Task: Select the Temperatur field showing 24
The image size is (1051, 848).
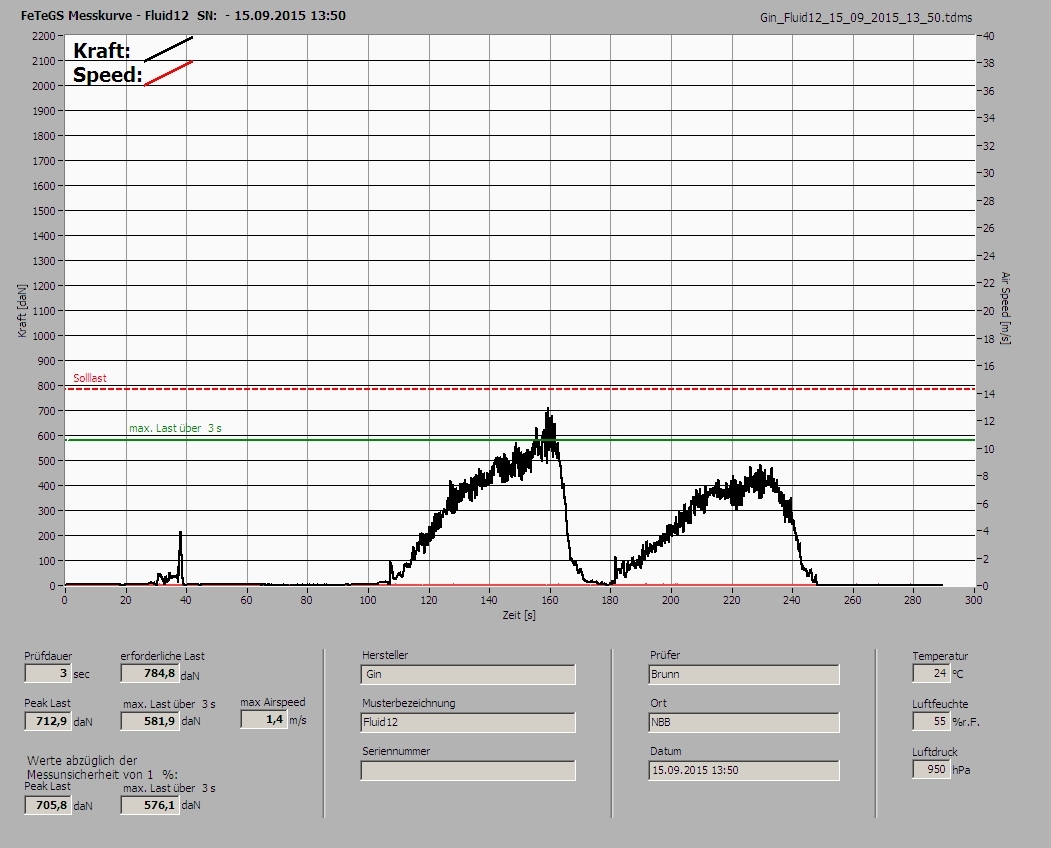Action: 931,673
